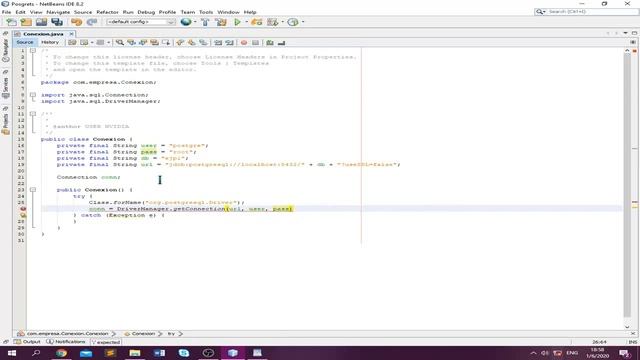This screenshot has width=640, height=360.
Task: Click the Clean and Build Project icon
Action: pyautogui.click(x=221, y=22)
